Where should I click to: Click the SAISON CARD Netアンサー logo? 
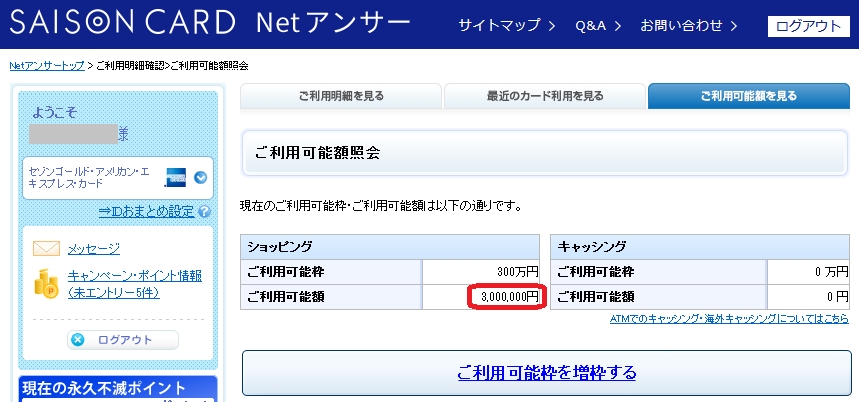click(210, 23)
